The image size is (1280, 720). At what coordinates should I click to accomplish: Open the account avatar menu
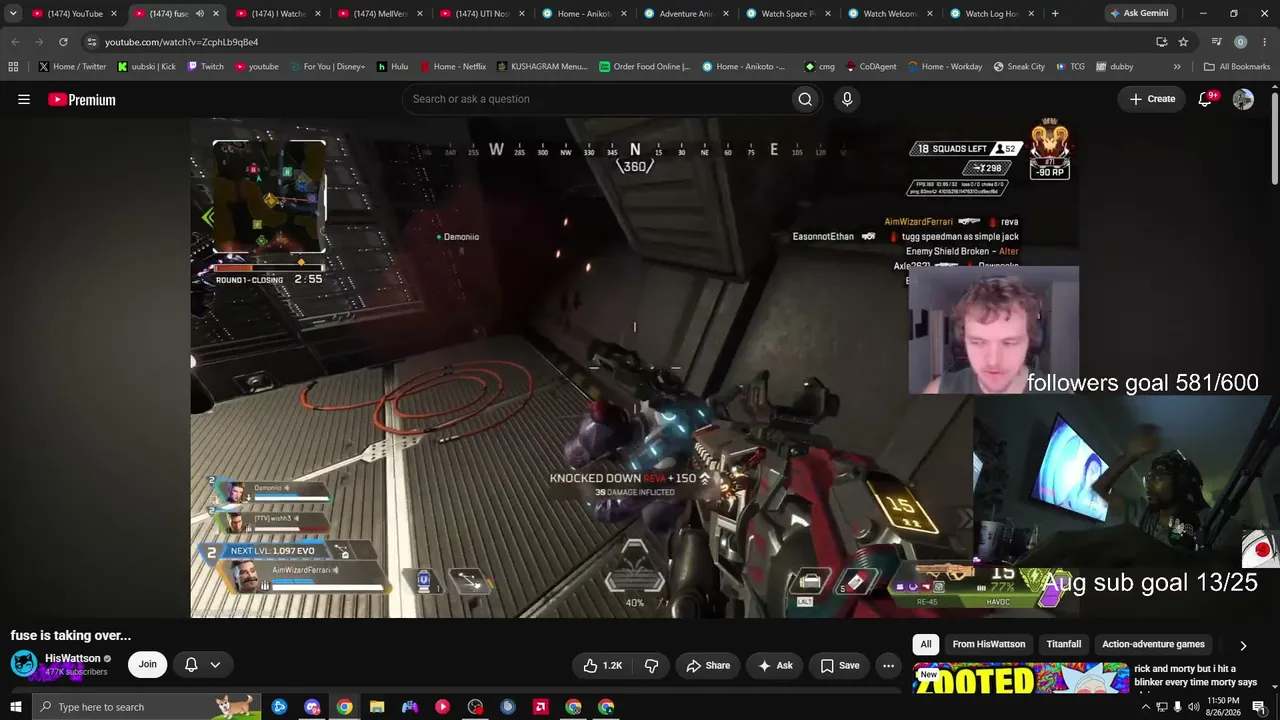click(x=1243, y=99)
